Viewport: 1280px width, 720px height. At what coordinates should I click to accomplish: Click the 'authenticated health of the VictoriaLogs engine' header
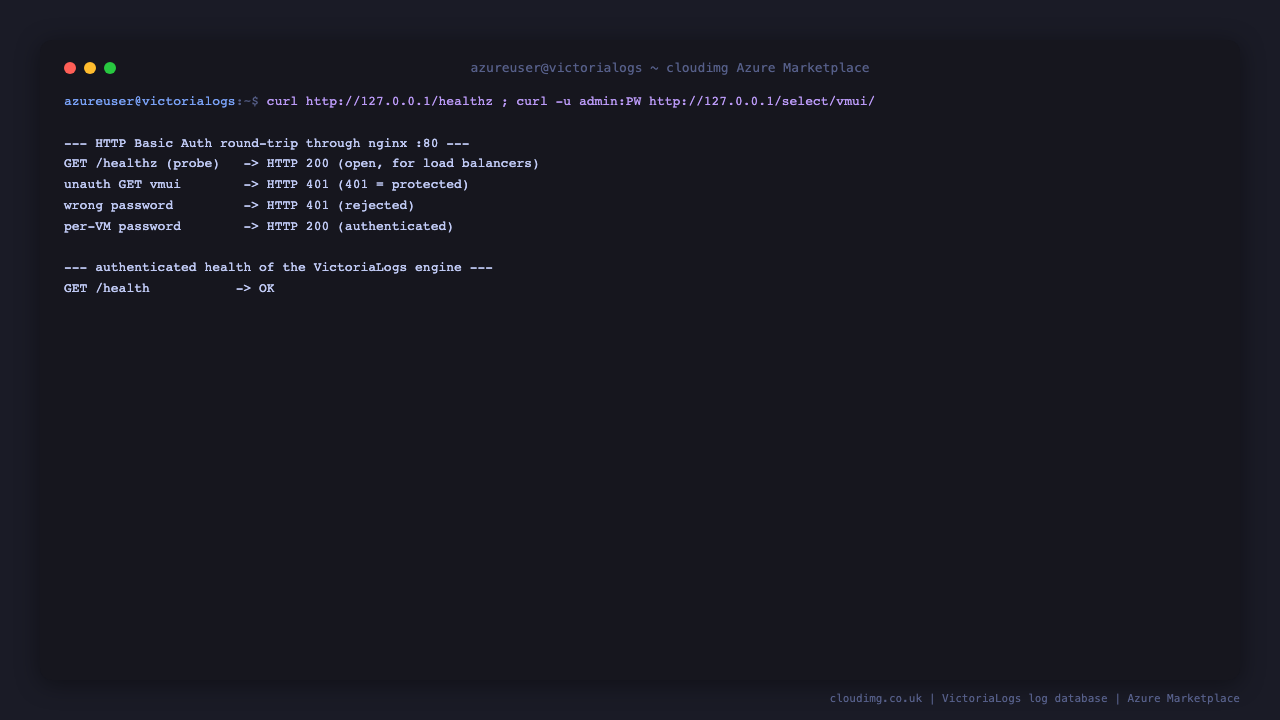click(278, 268)
